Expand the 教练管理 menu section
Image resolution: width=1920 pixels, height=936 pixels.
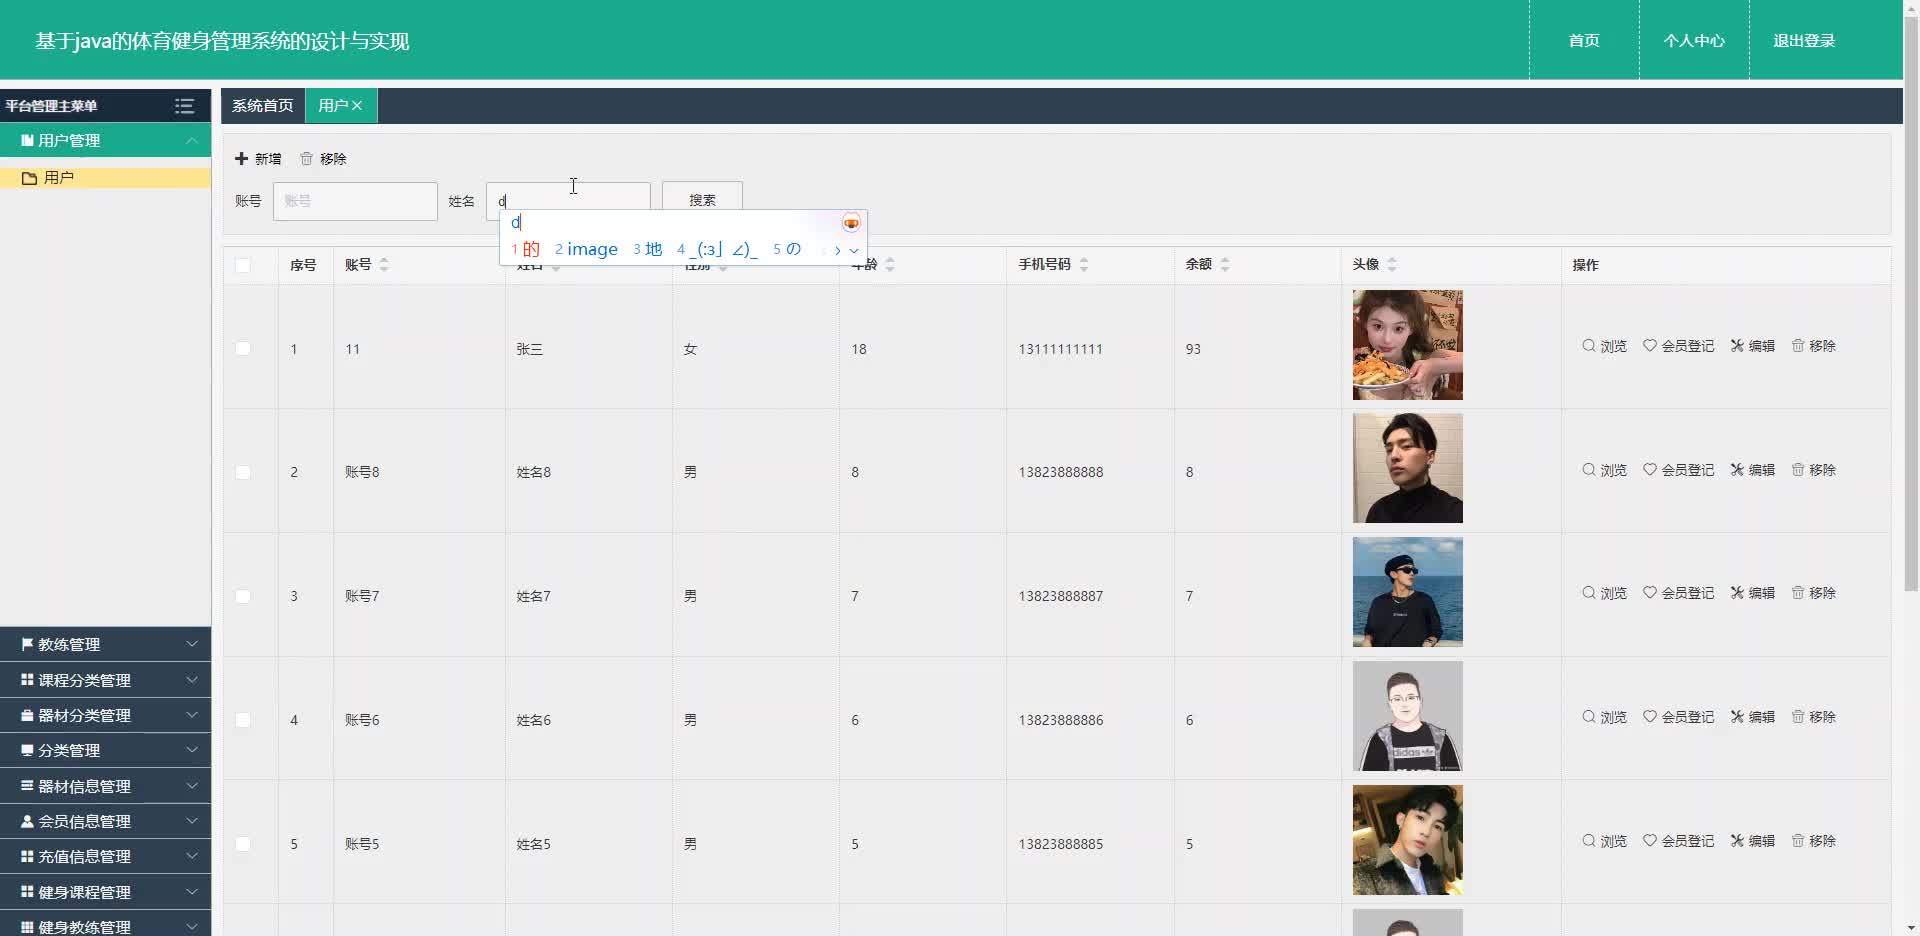click(105, 645)
